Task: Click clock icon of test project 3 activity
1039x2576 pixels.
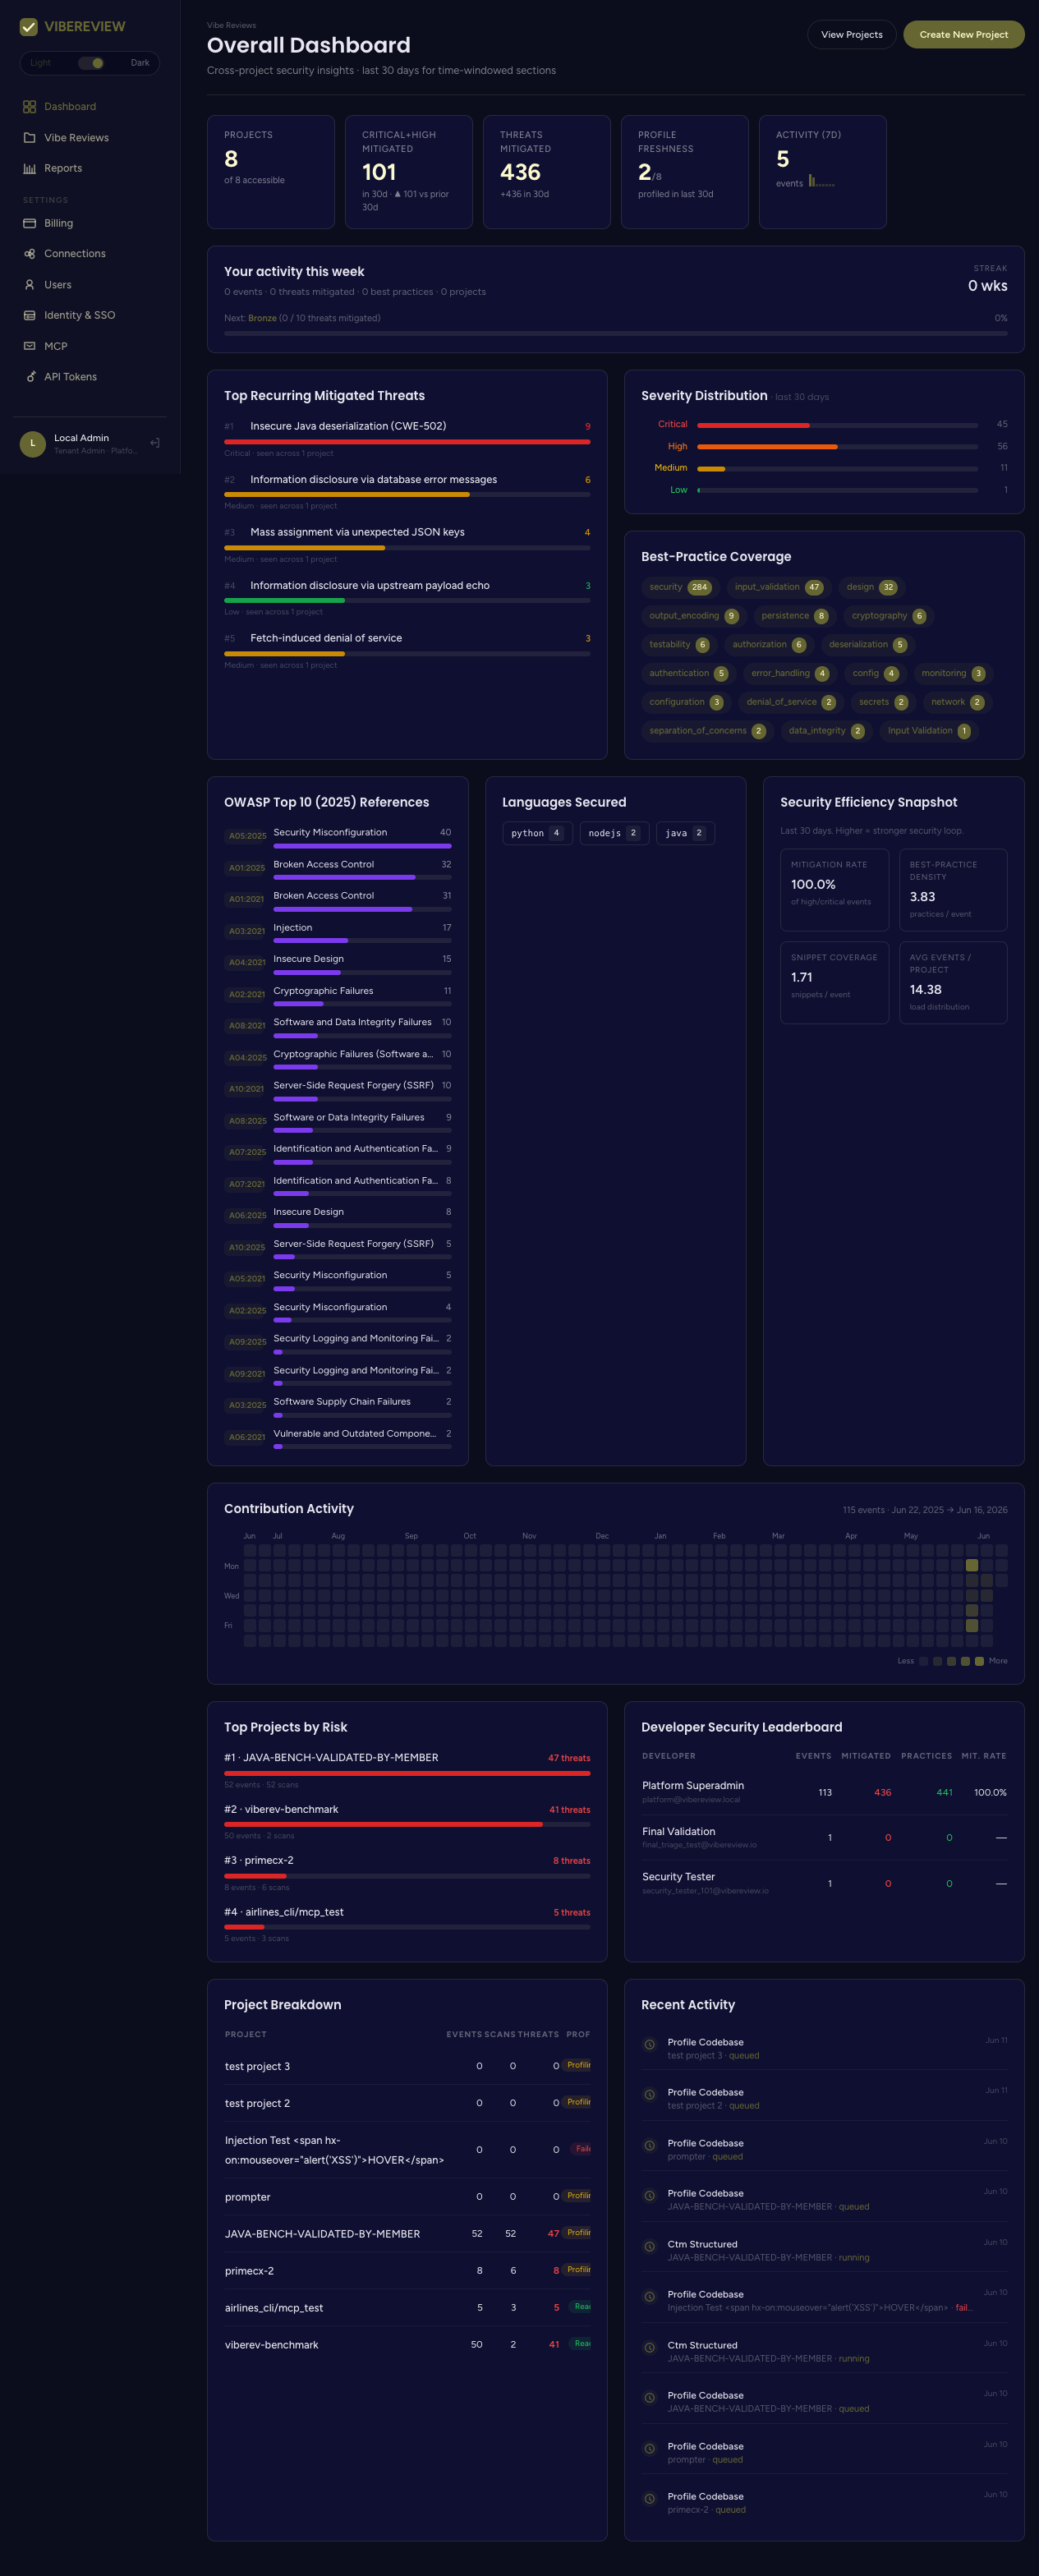Action: click(649, 2044)
